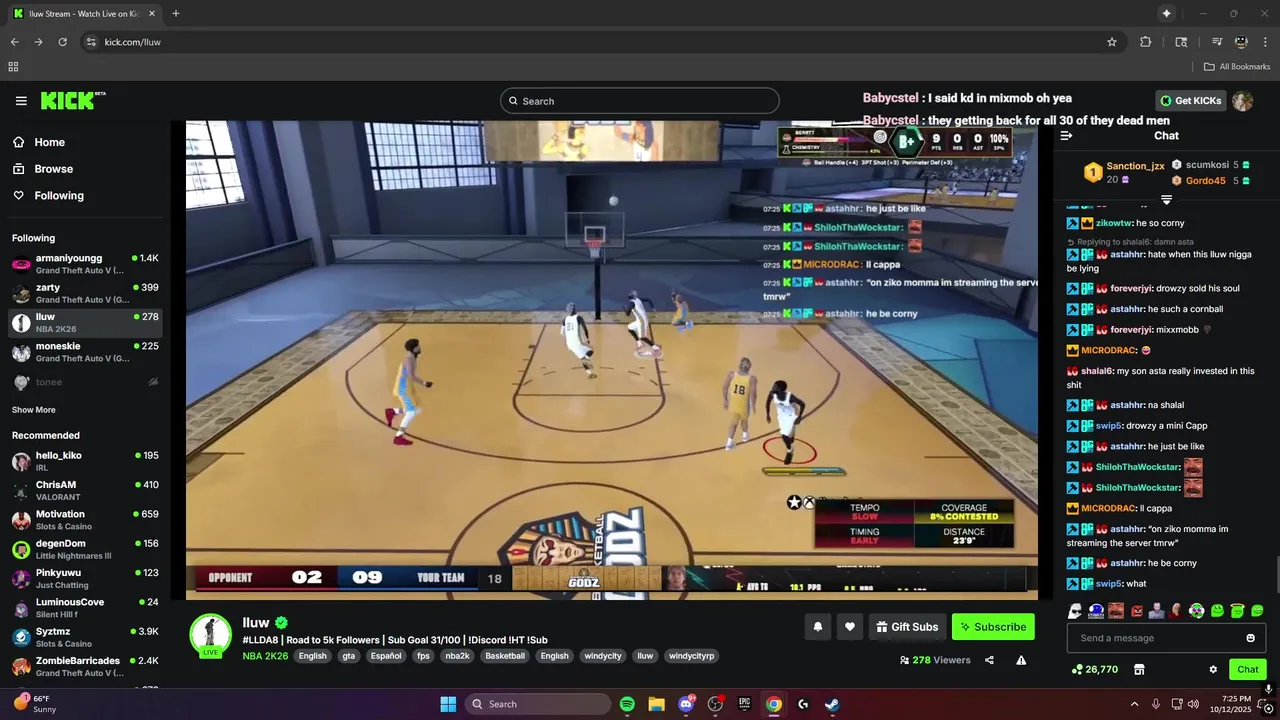Viewport: 1280px width, 720px height.
Task: Open the emoji picker in message box
Action: pos(1250,638)
